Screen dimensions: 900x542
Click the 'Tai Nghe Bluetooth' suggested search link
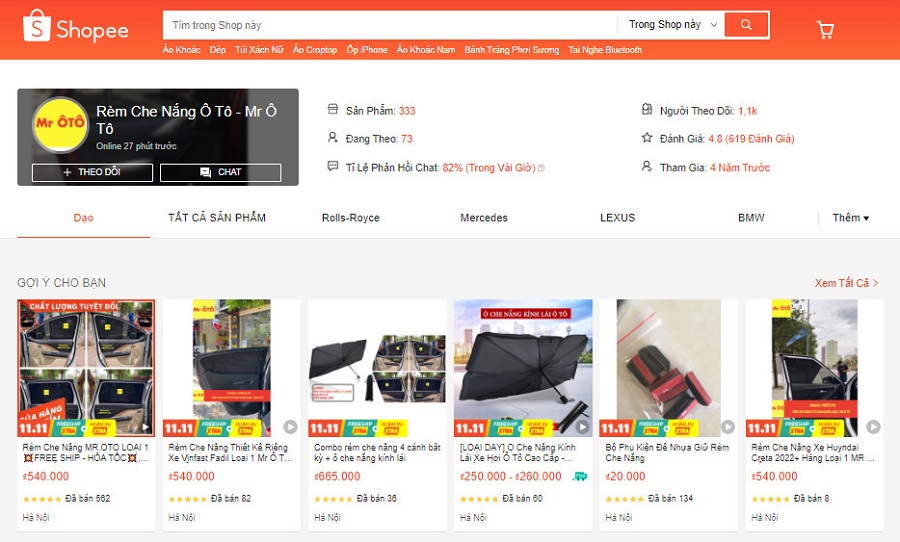pos(605,50)
